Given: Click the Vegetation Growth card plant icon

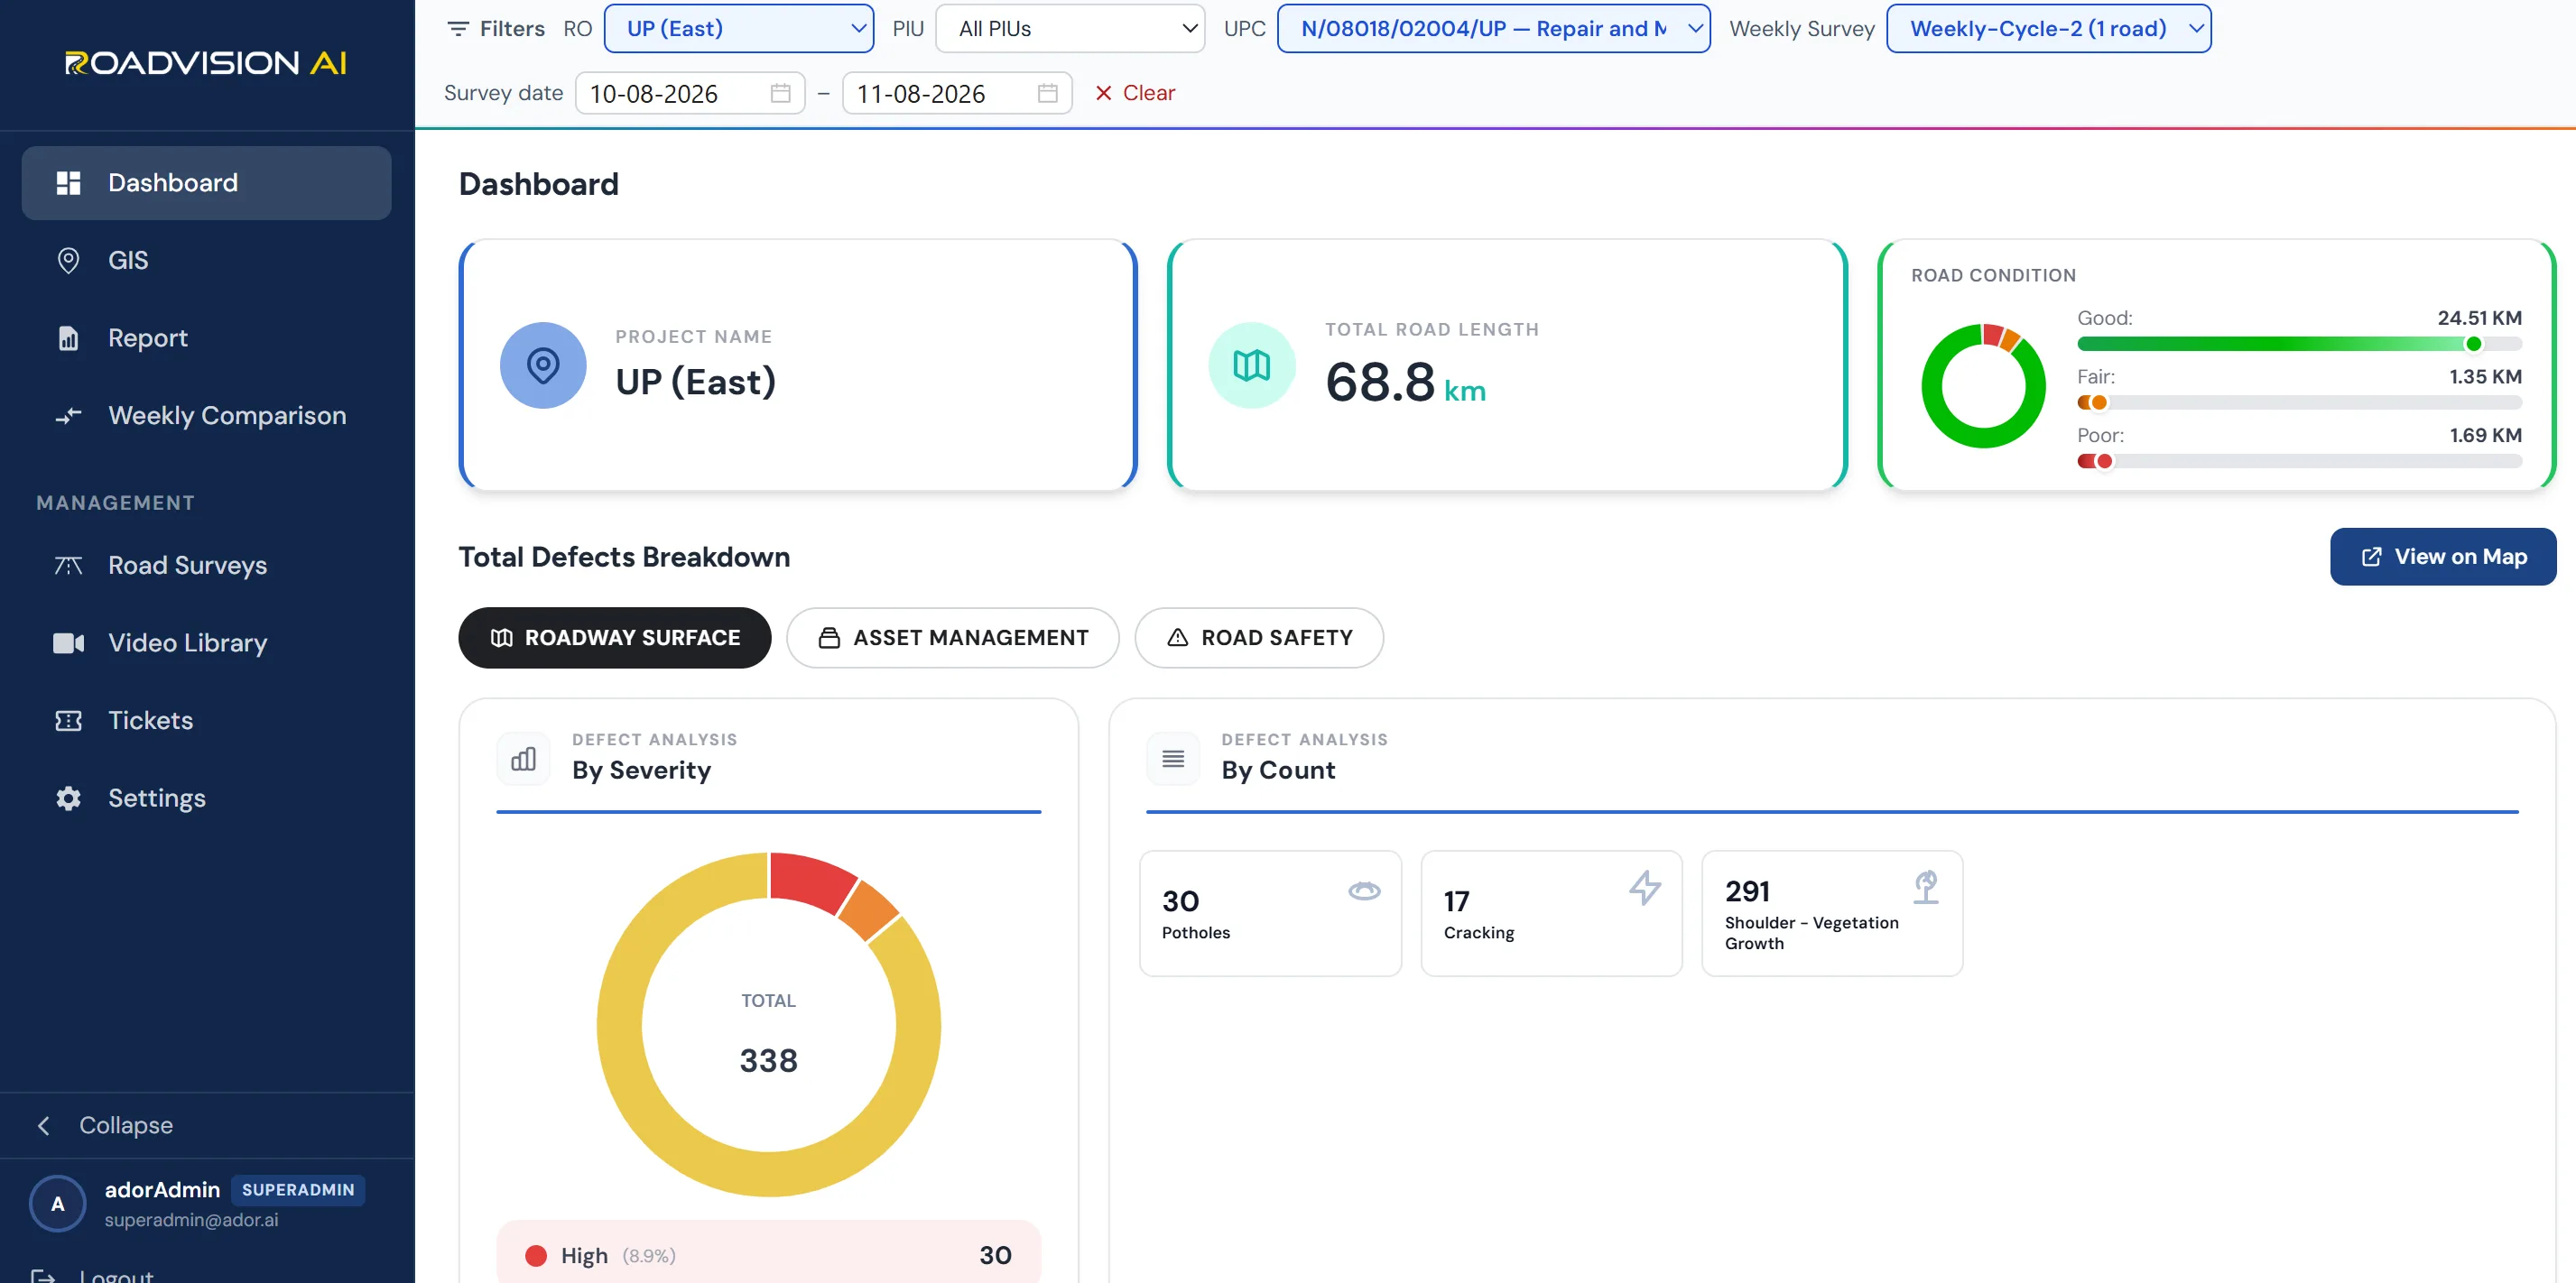Looking at the screenshot, I should click(x=1926, y=887).
